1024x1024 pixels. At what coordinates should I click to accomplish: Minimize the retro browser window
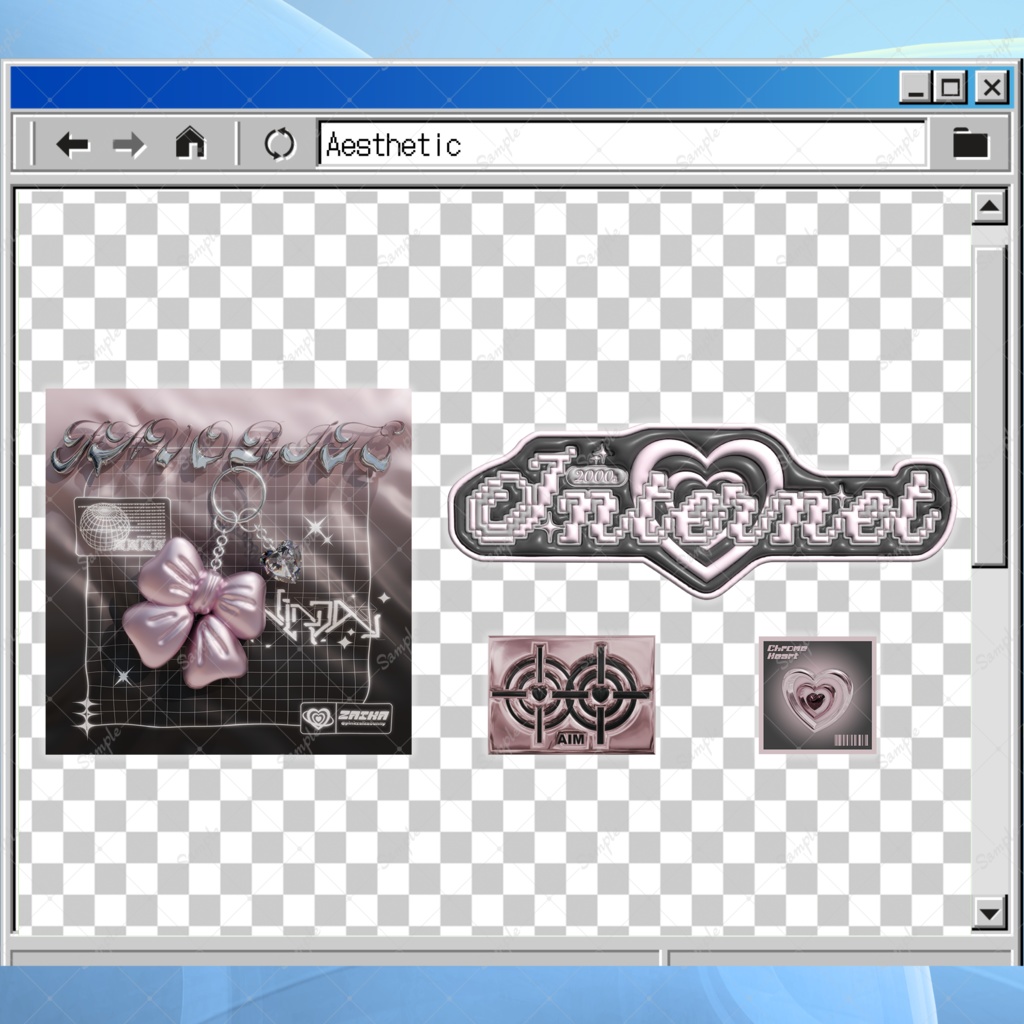(x=916, y=87)
